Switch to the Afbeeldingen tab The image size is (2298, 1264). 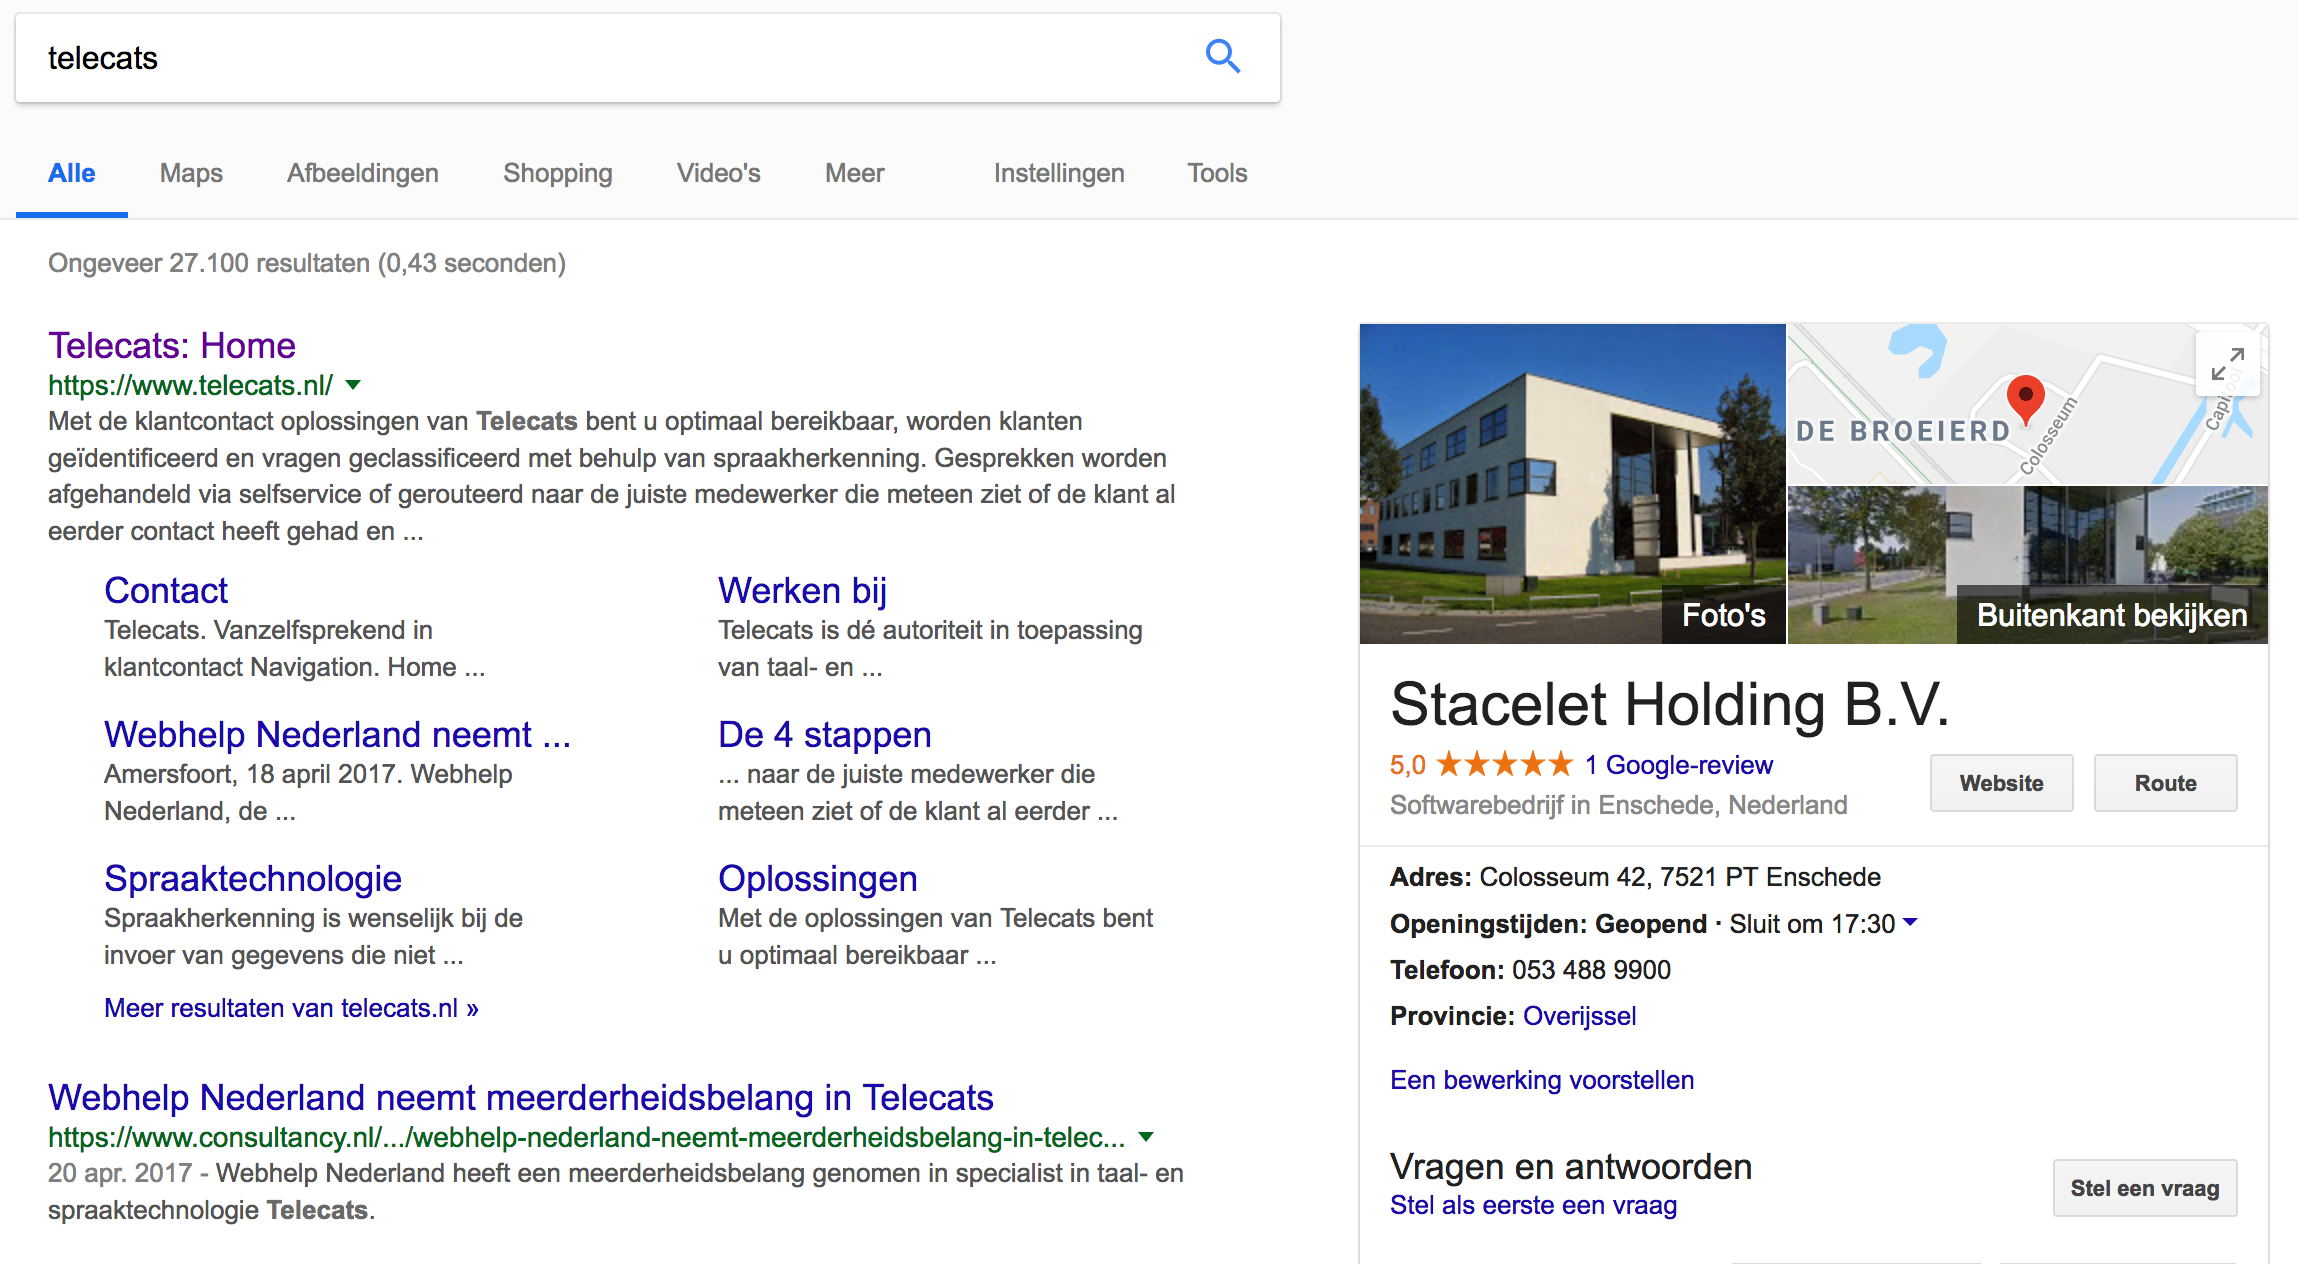[363, 173]
